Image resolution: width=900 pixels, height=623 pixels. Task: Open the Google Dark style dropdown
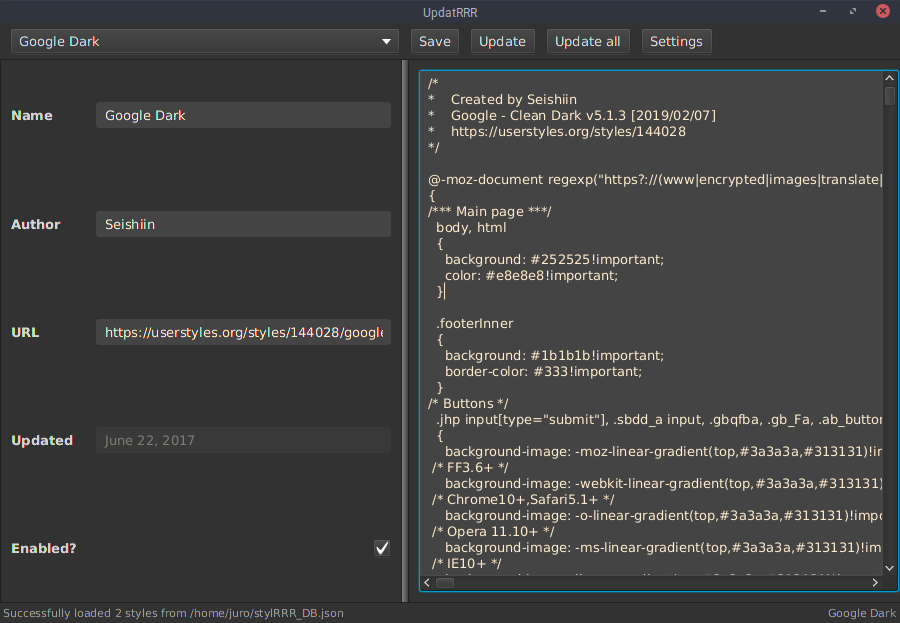[x=204, y=41]
